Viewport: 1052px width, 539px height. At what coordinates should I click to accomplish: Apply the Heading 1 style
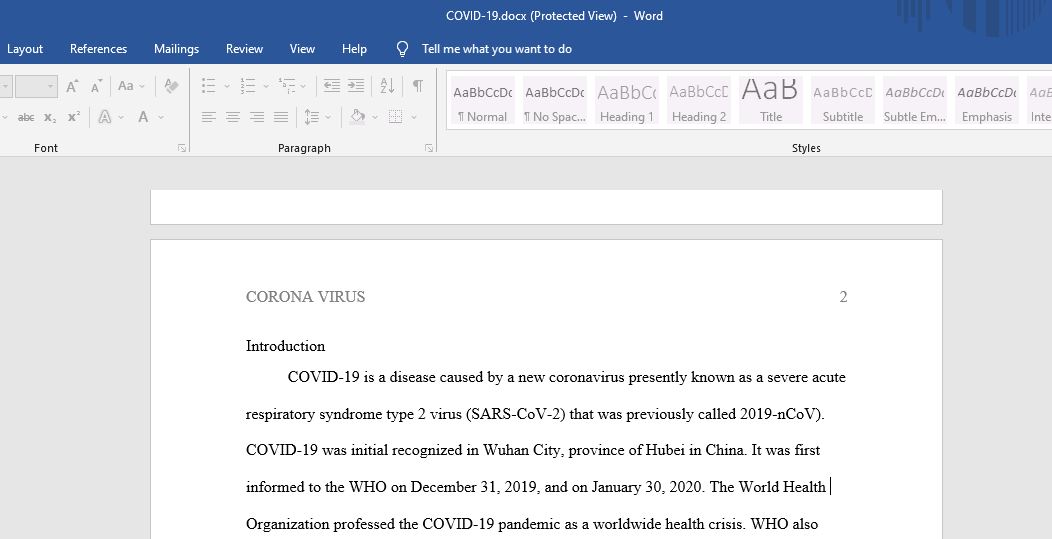(627, 101)
